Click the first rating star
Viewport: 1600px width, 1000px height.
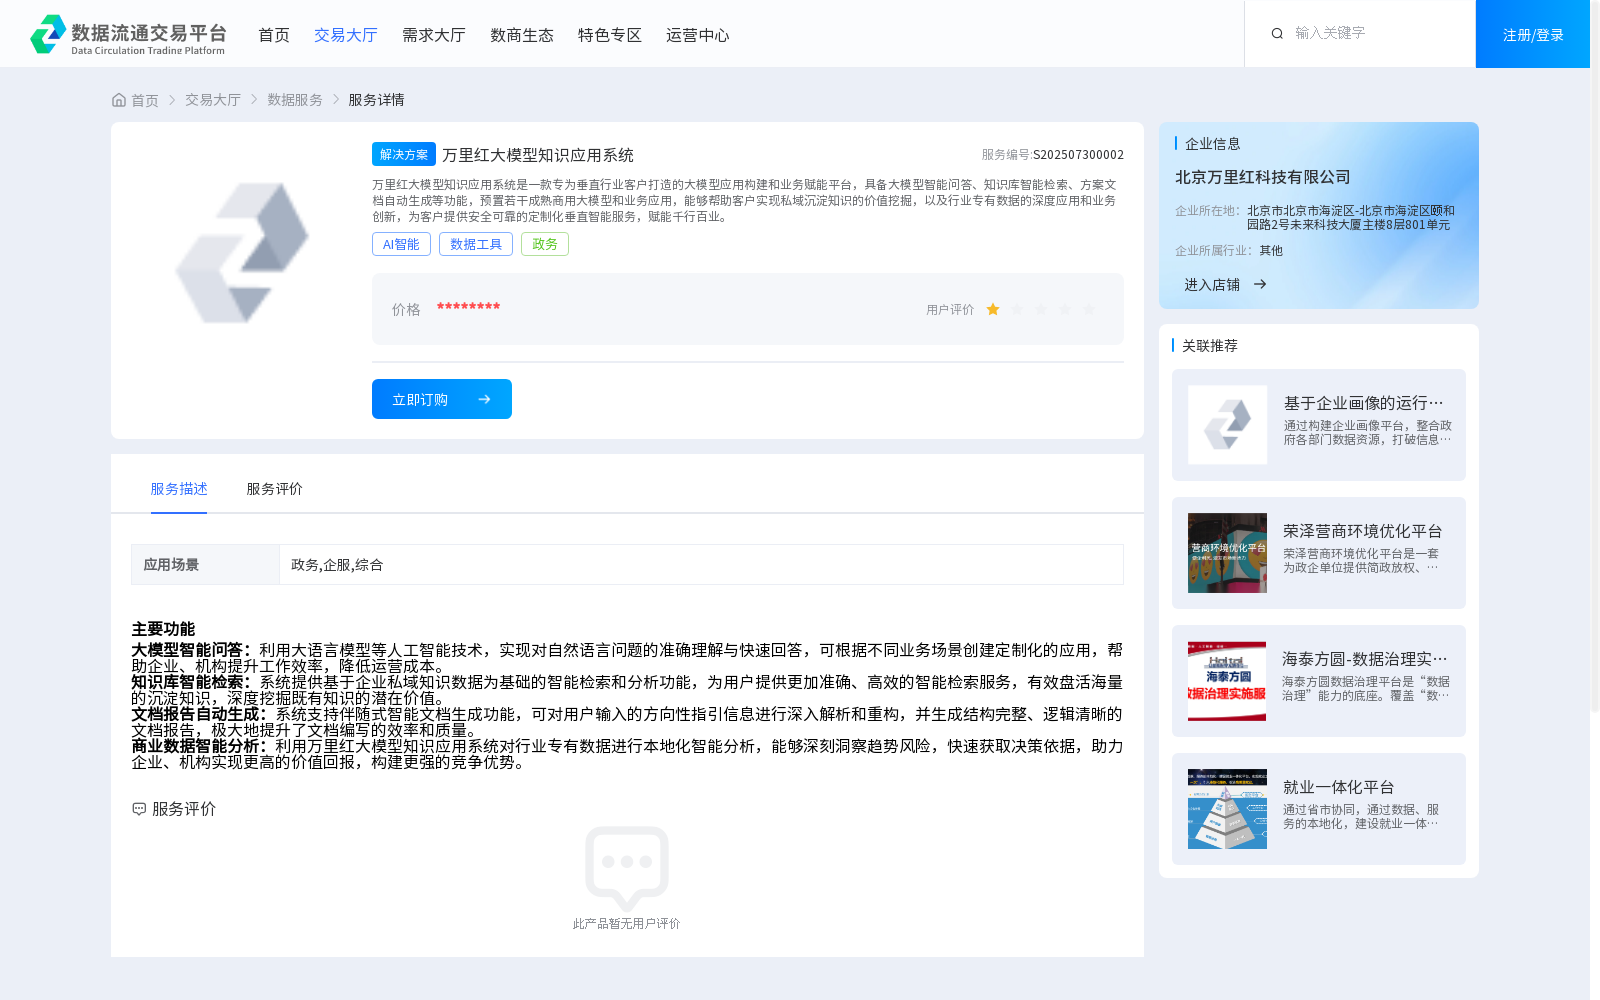[993, 310]
